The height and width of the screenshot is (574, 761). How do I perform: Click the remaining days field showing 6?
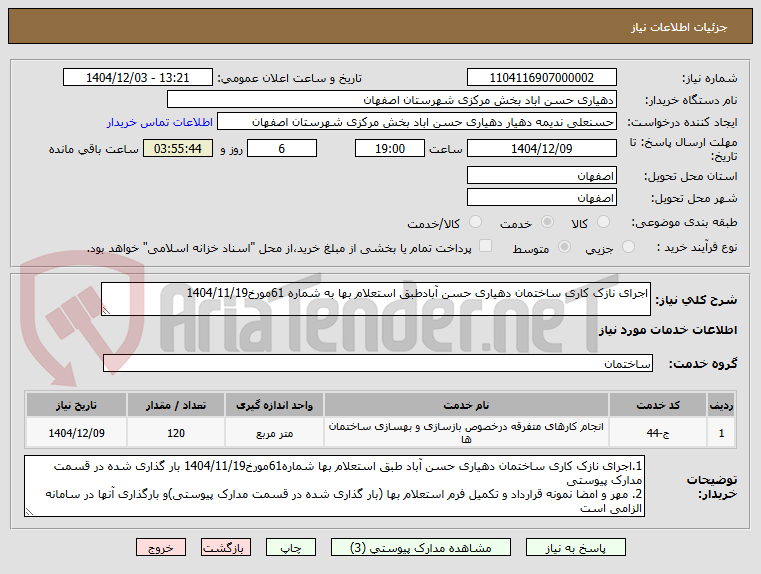[x=282, y=148]
